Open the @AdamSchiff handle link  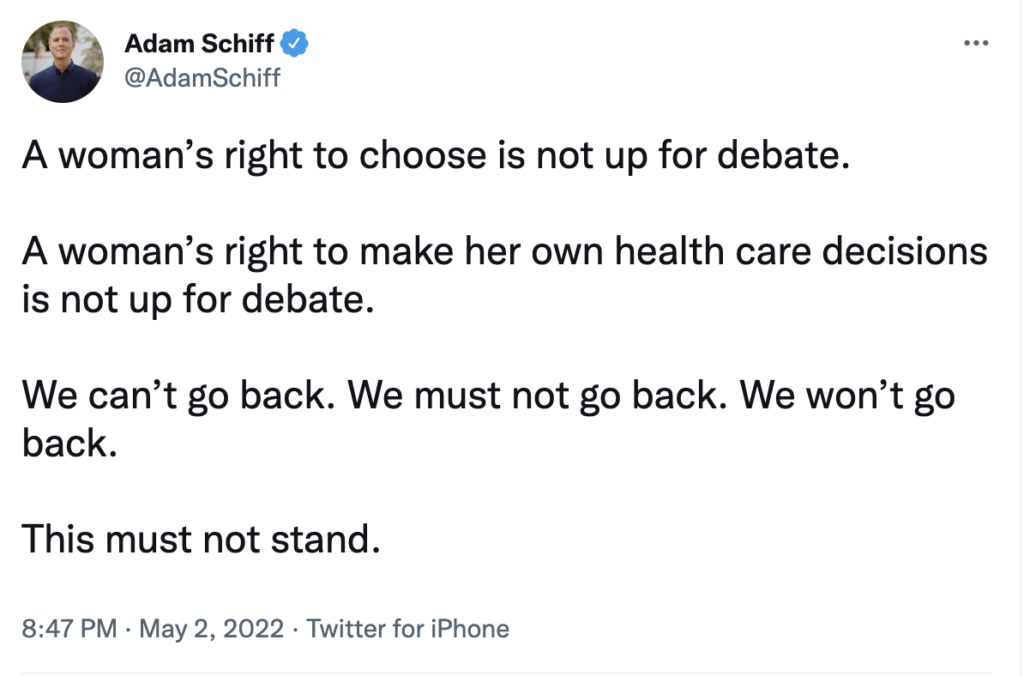point(201,78)
